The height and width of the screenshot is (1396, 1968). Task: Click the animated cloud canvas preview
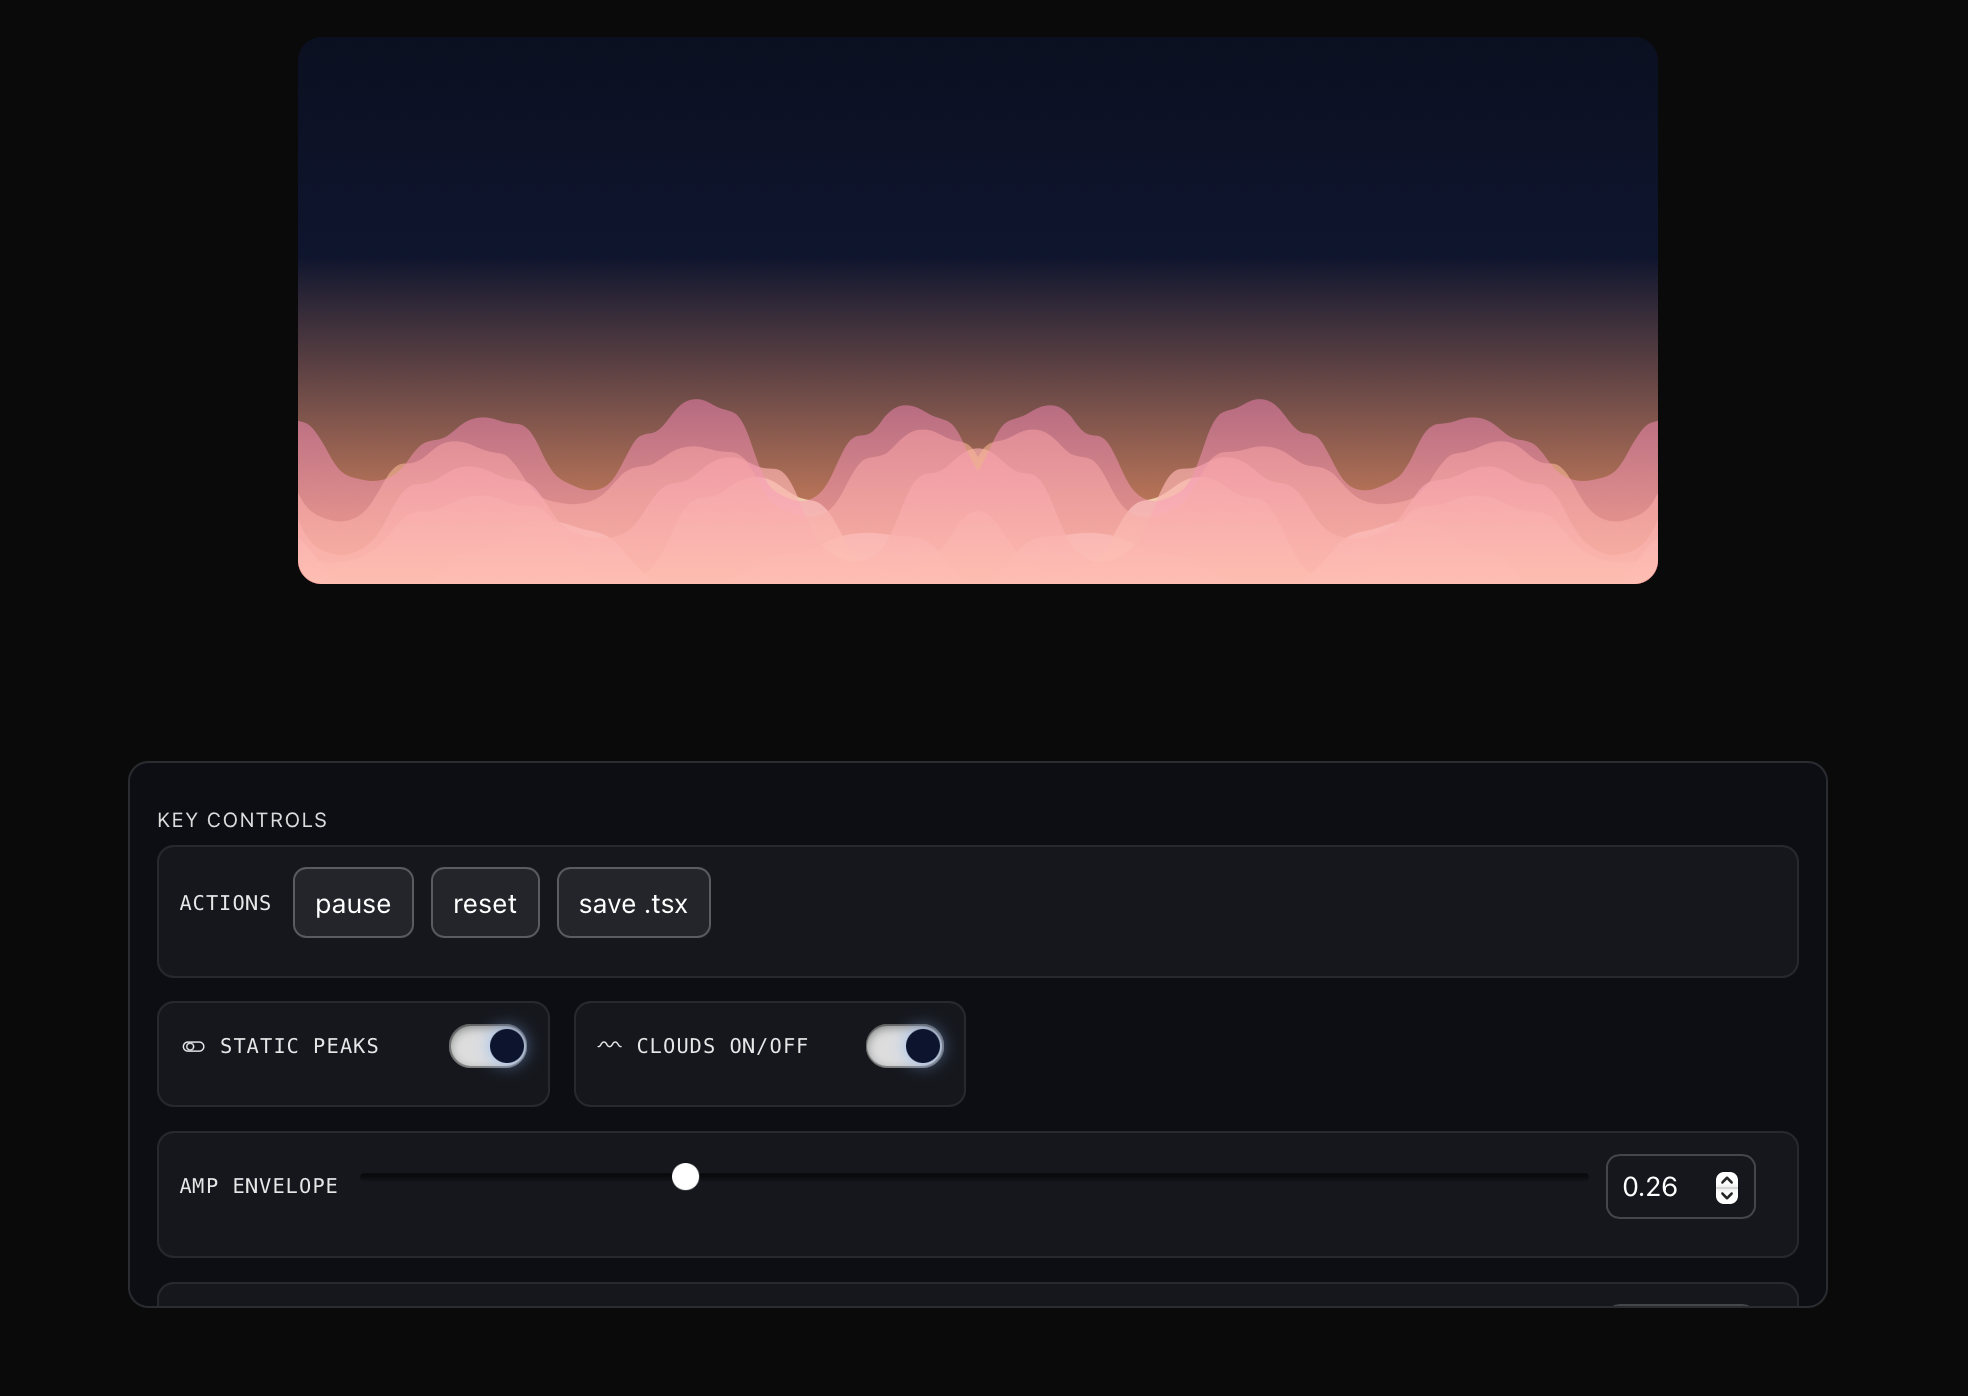pyautogui.click(x=977, y=310)
